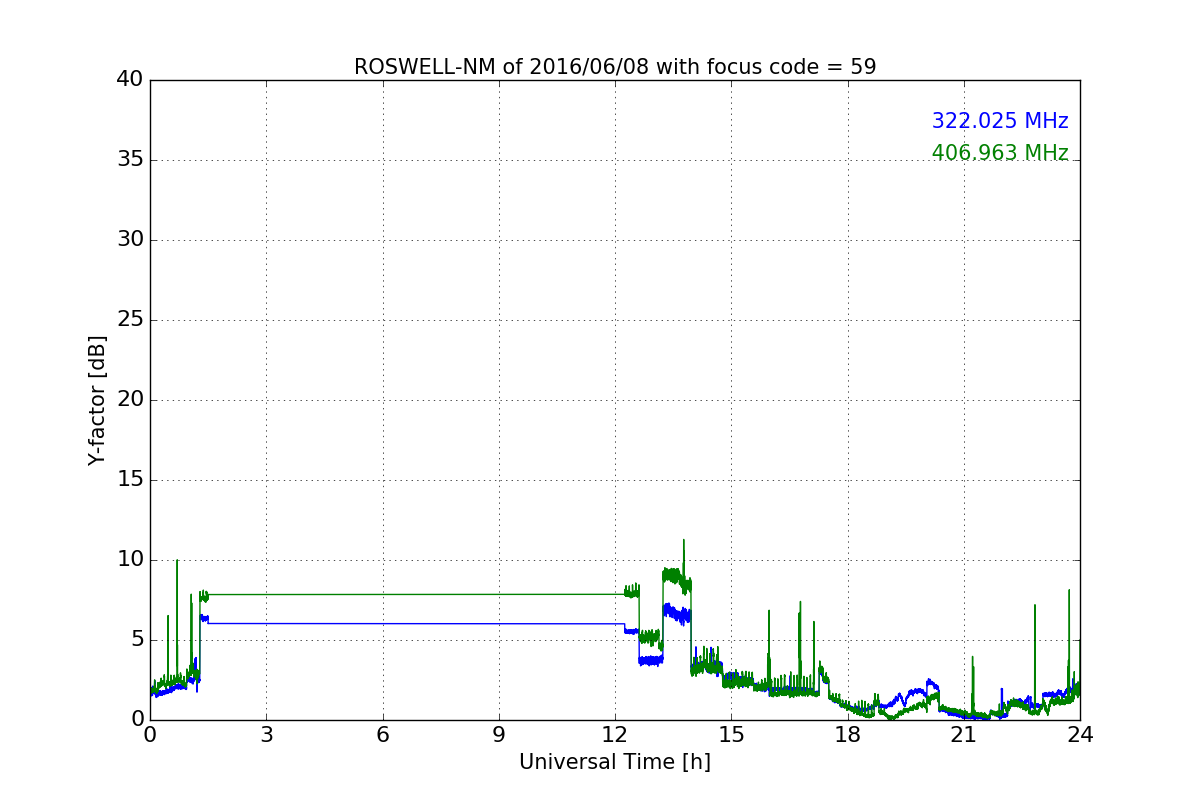Image resolution: width=1200 pixels, height=800 pixels.
Task: Click the x-axis tick label 9
Action: coord(499,735)
